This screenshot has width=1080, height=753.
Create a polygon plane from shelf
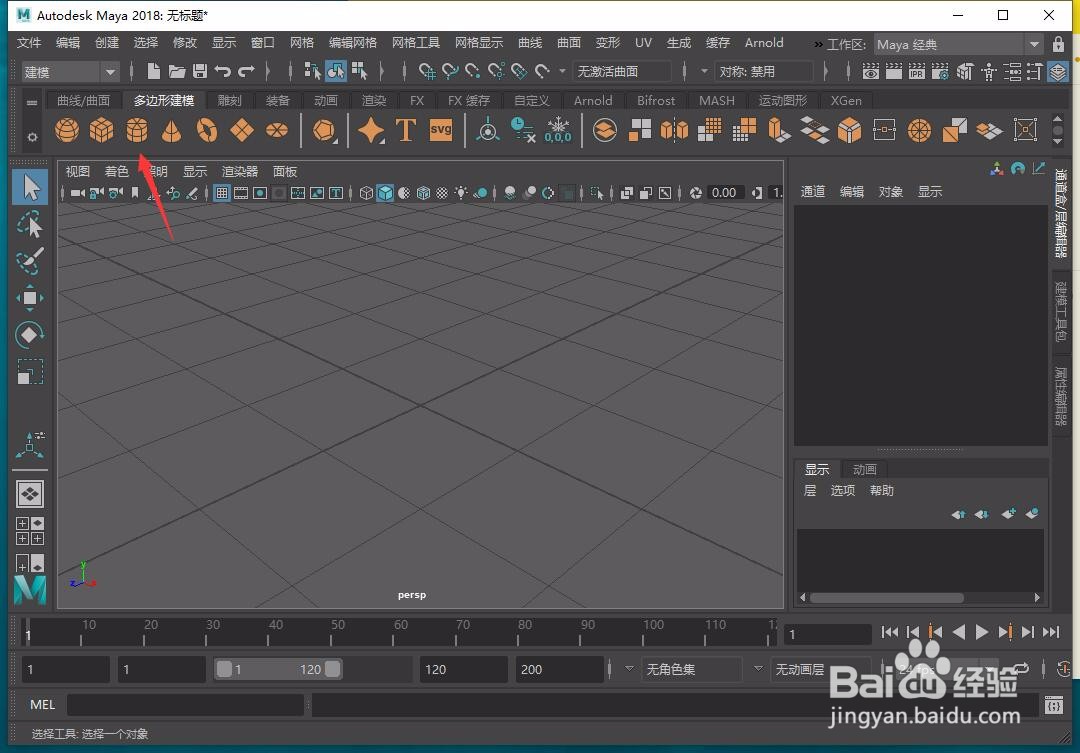tap(242, 130)
